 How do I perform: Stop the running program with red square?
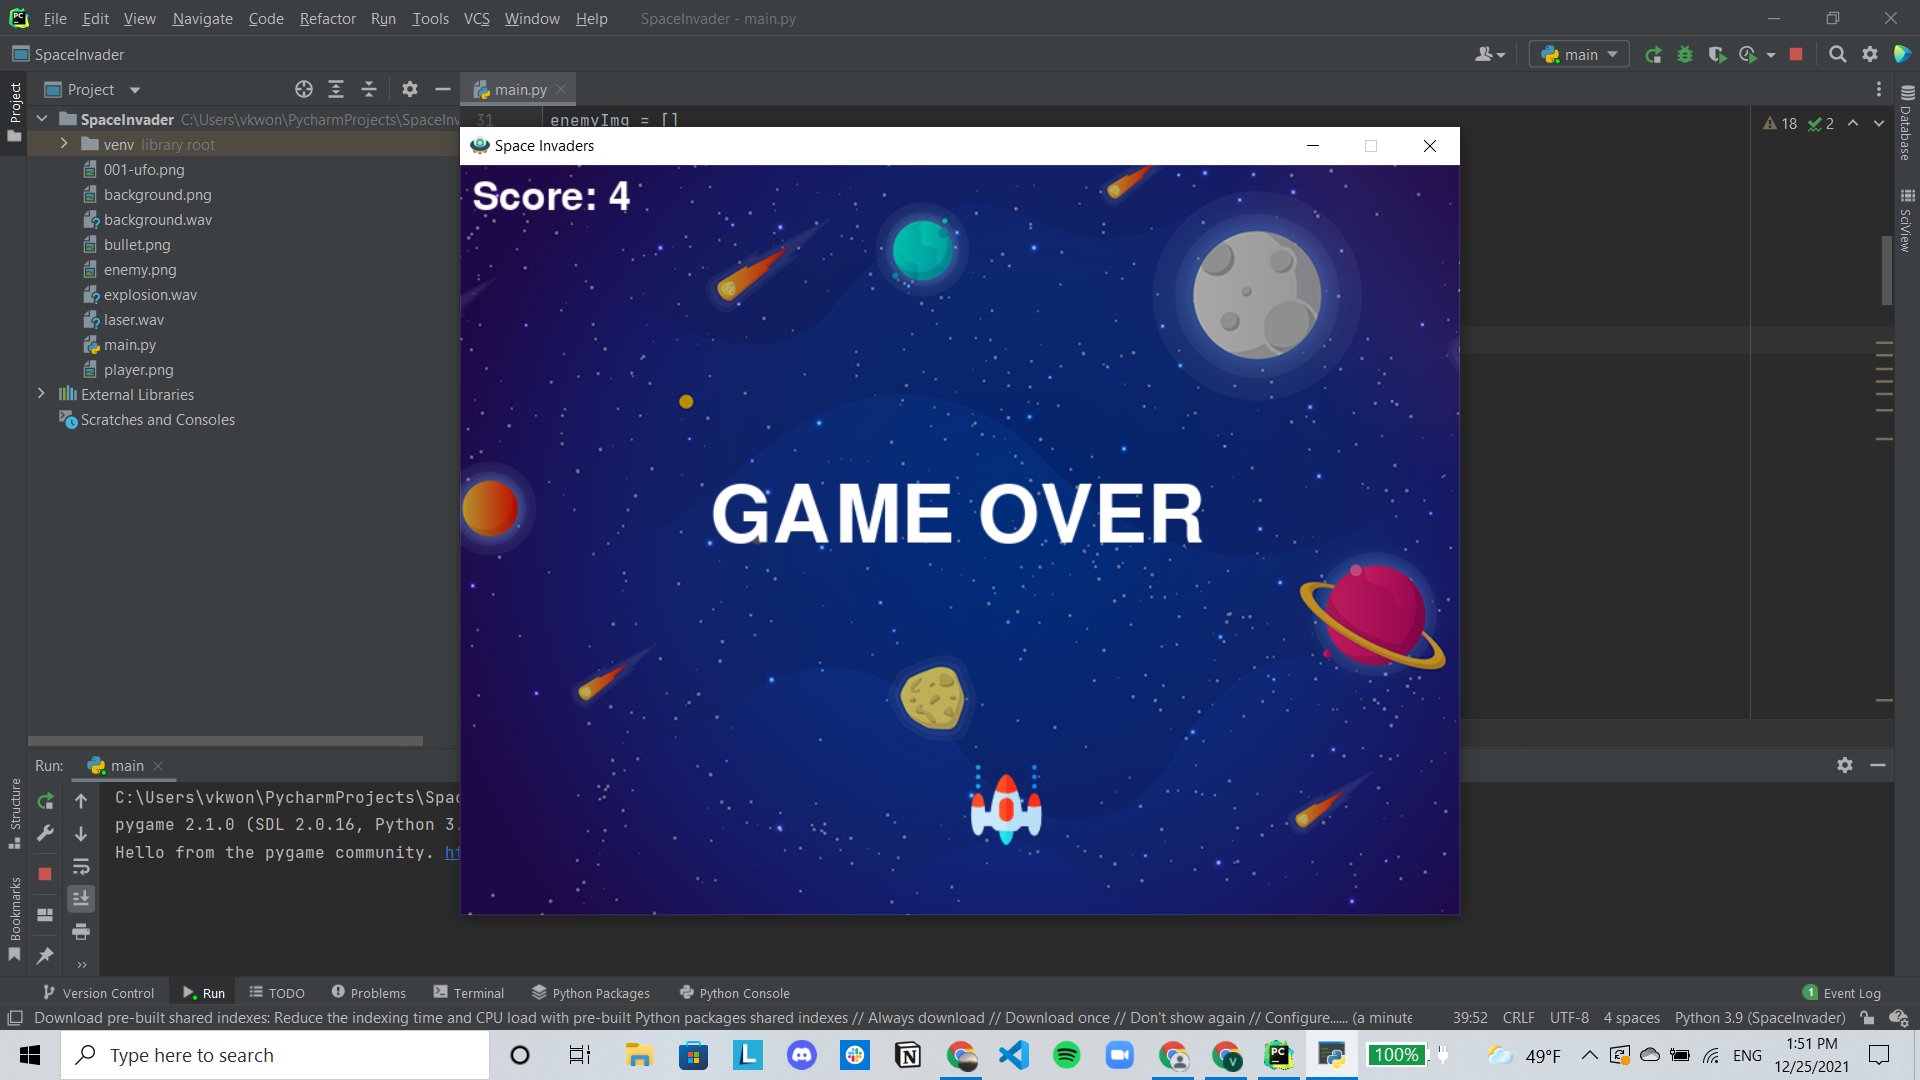click(x=1796, y=55)
